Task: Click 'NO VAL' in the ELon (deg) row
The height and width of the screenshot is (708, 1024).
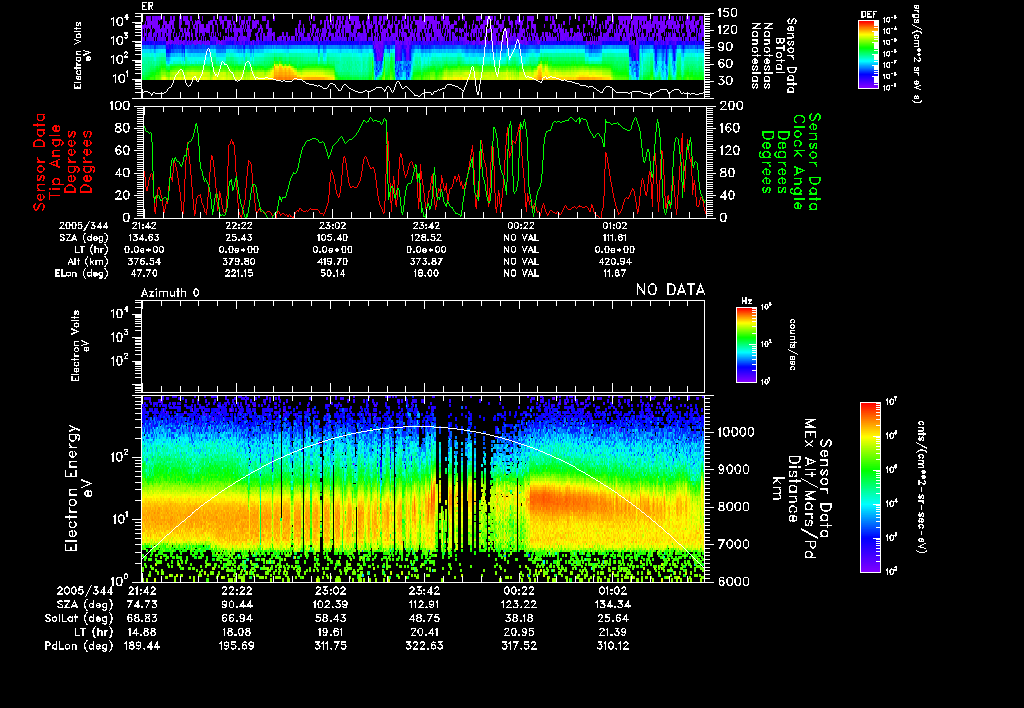Action: 520,273
